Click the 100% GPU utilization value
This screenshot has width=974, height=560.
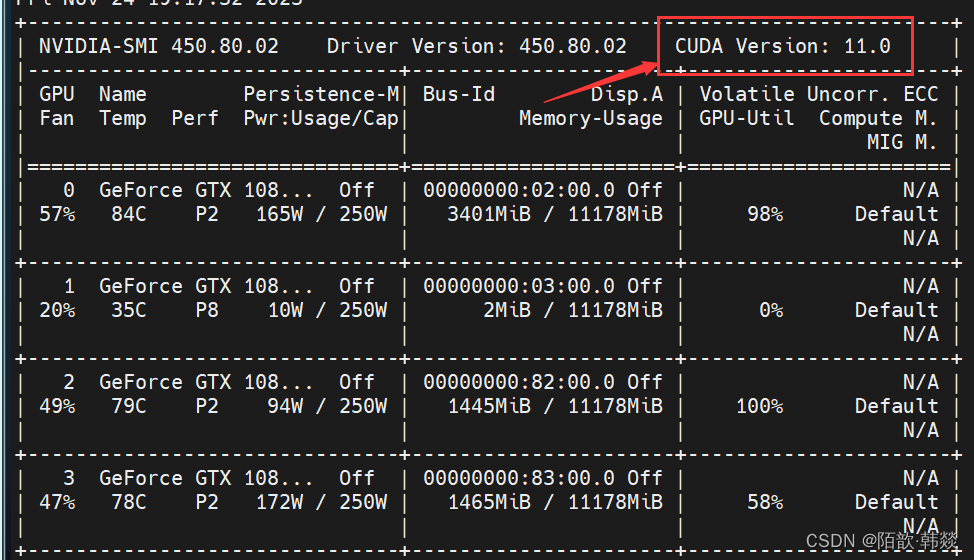click(x=759, y=406)
